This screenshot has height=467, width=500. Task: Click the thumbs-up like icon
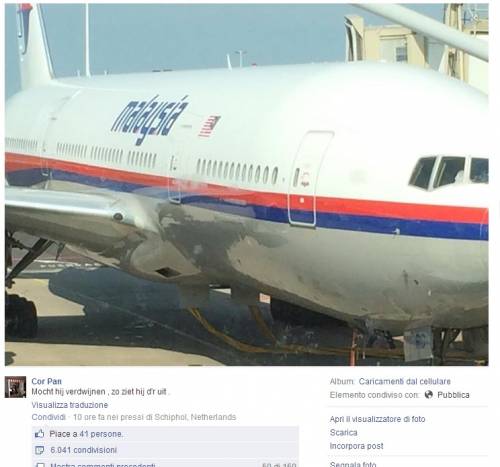coord(39,434)
